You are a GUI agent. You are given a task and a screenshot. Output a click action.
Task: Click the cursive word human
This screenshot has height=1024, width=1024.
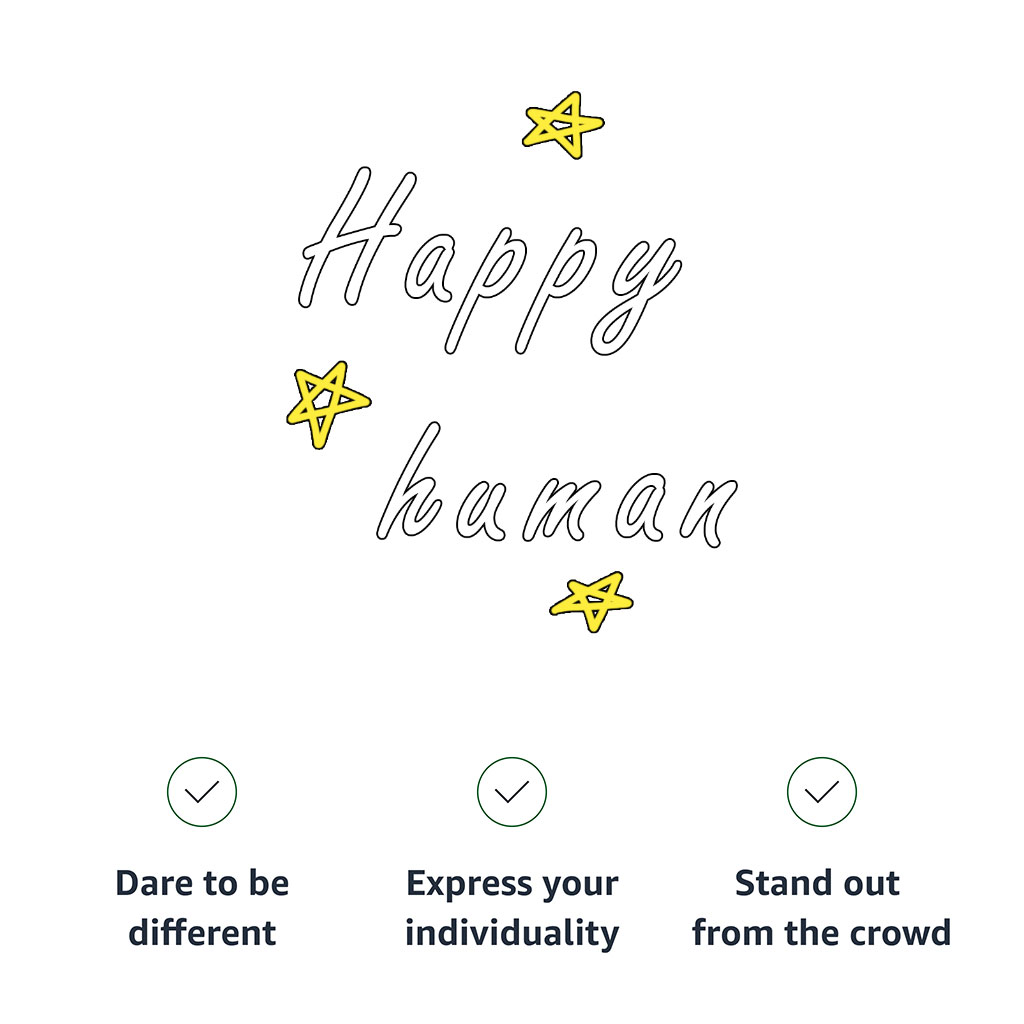[557, 485]
